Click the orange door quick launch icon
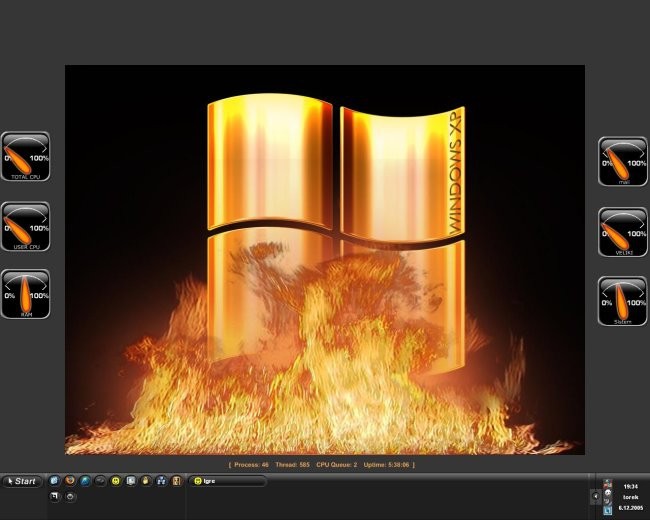Viewport: 650px width, 520px height. point(177,481)
